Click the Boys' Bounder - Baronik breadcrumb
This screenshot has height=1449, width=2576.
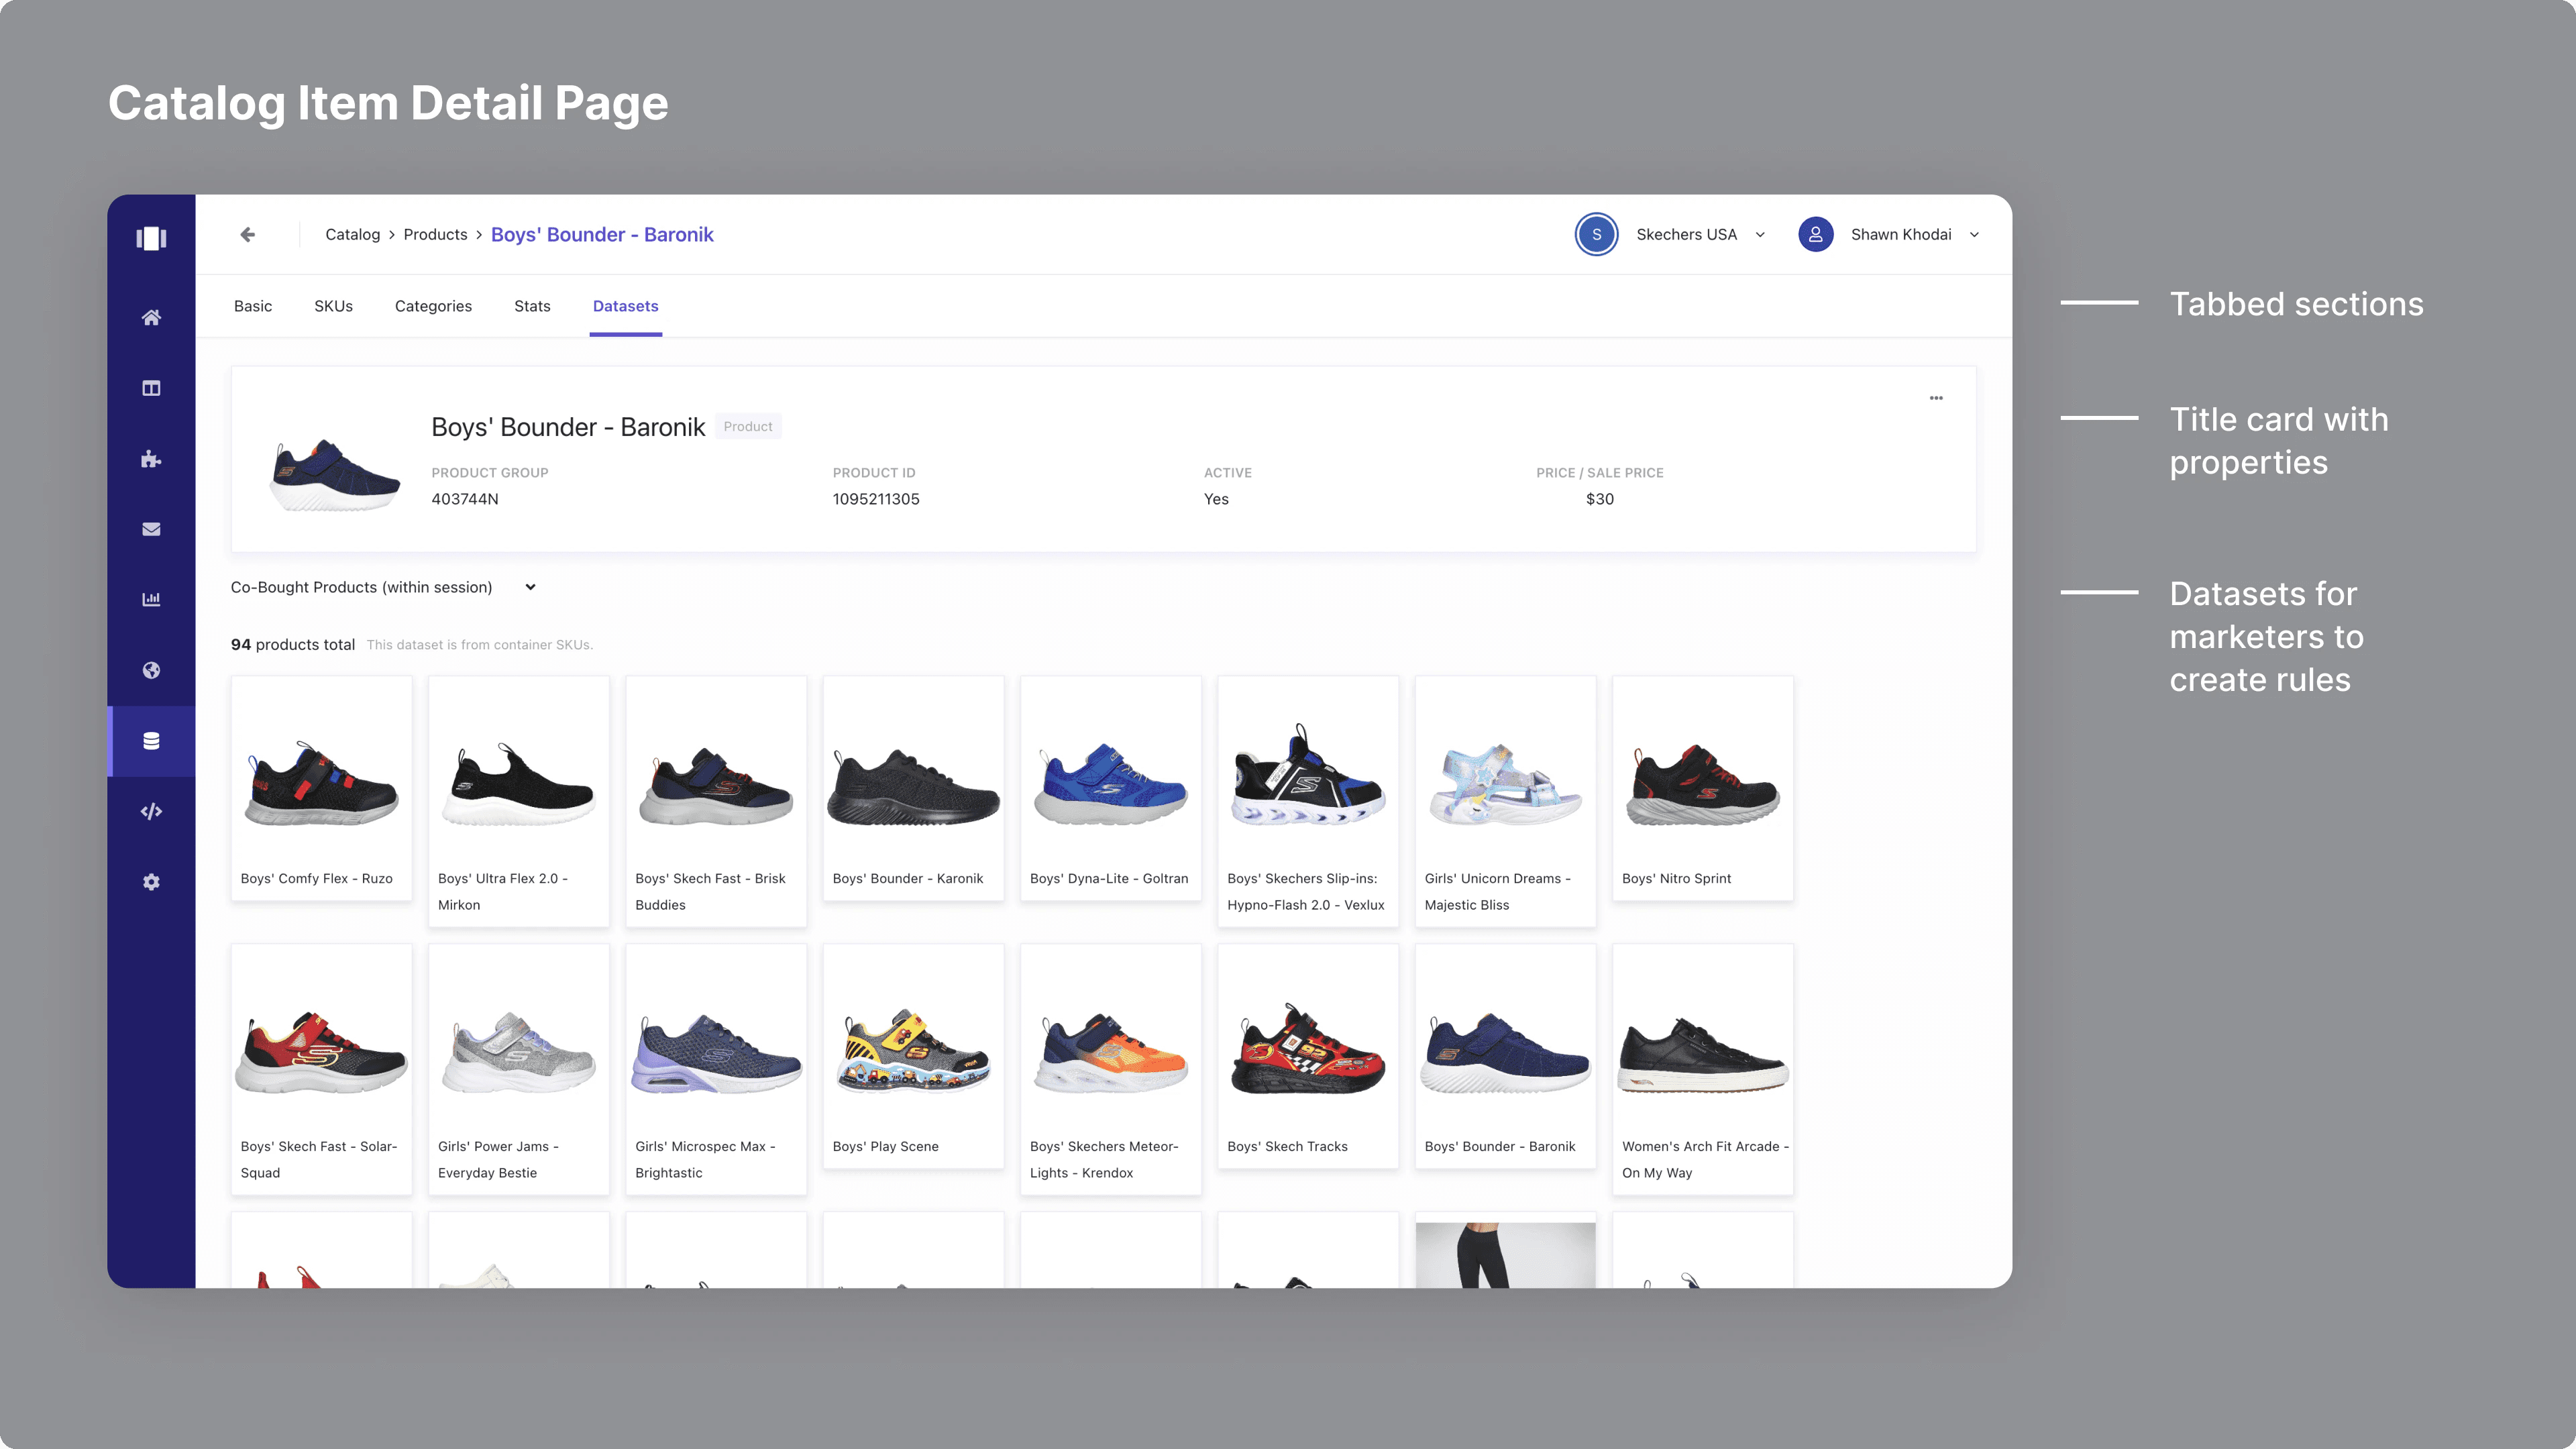tap(602, 234)
